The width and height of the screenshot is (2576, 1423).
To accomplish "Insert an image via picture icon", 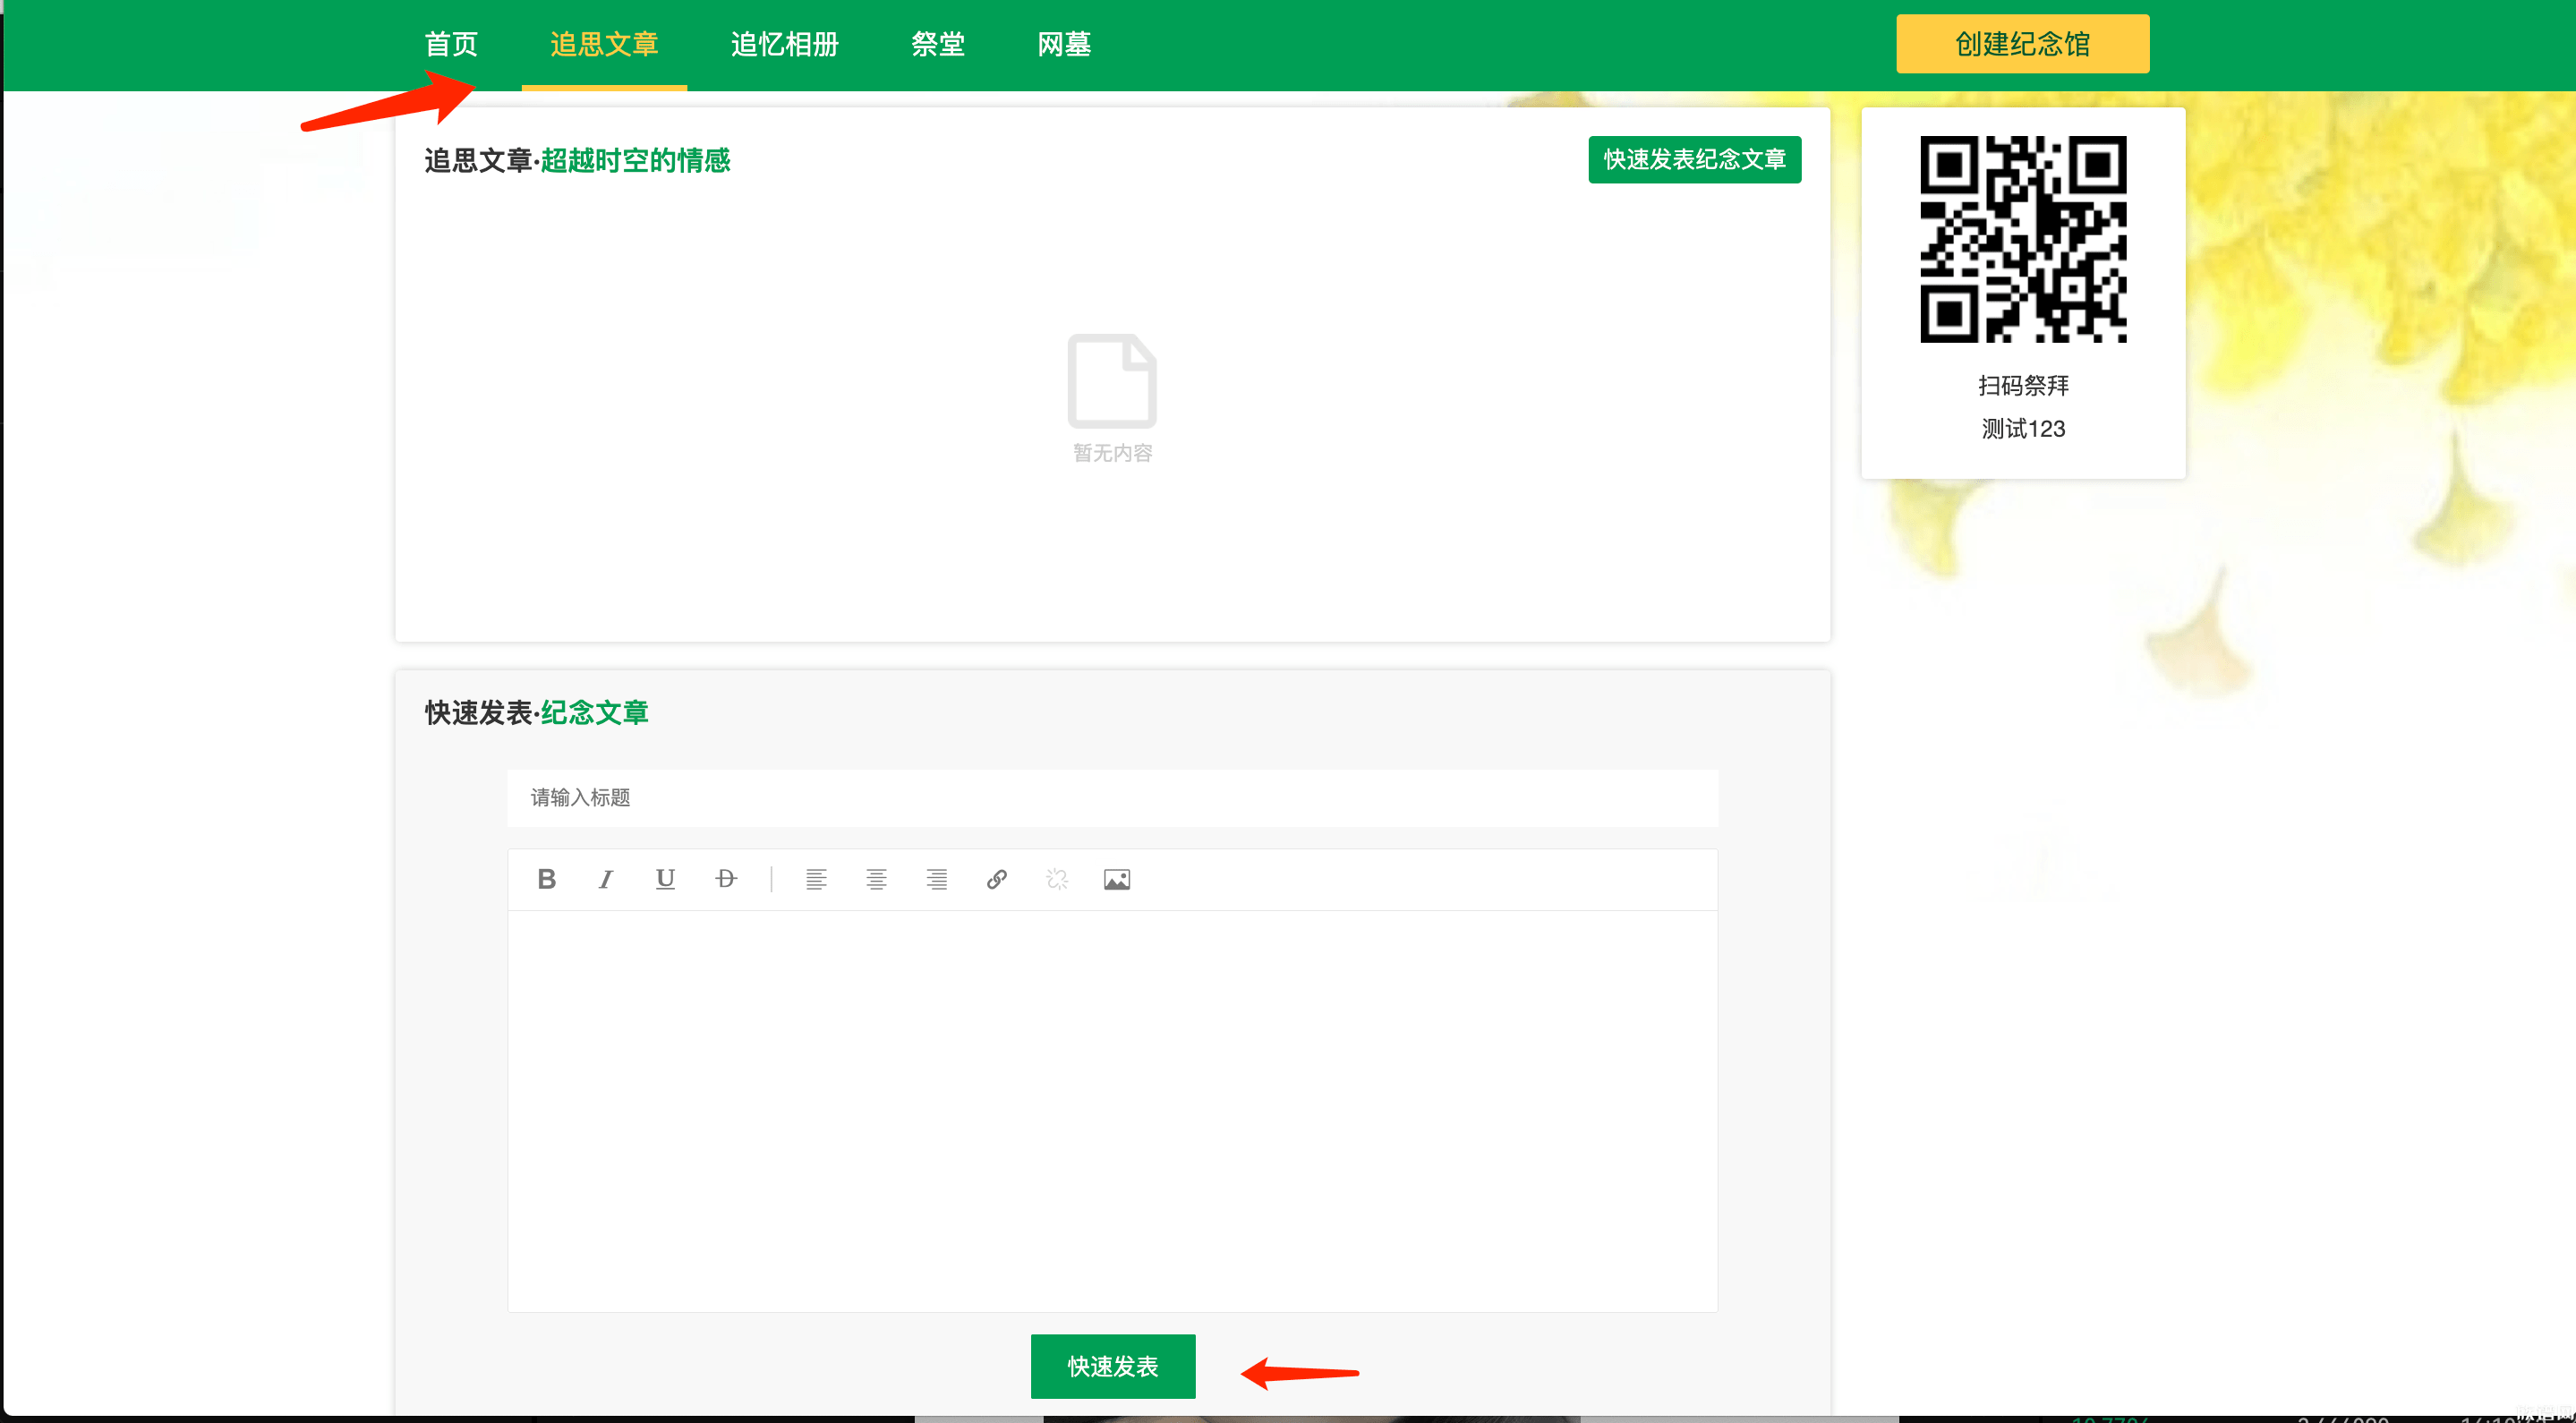I will click(x=1117, y=879).
